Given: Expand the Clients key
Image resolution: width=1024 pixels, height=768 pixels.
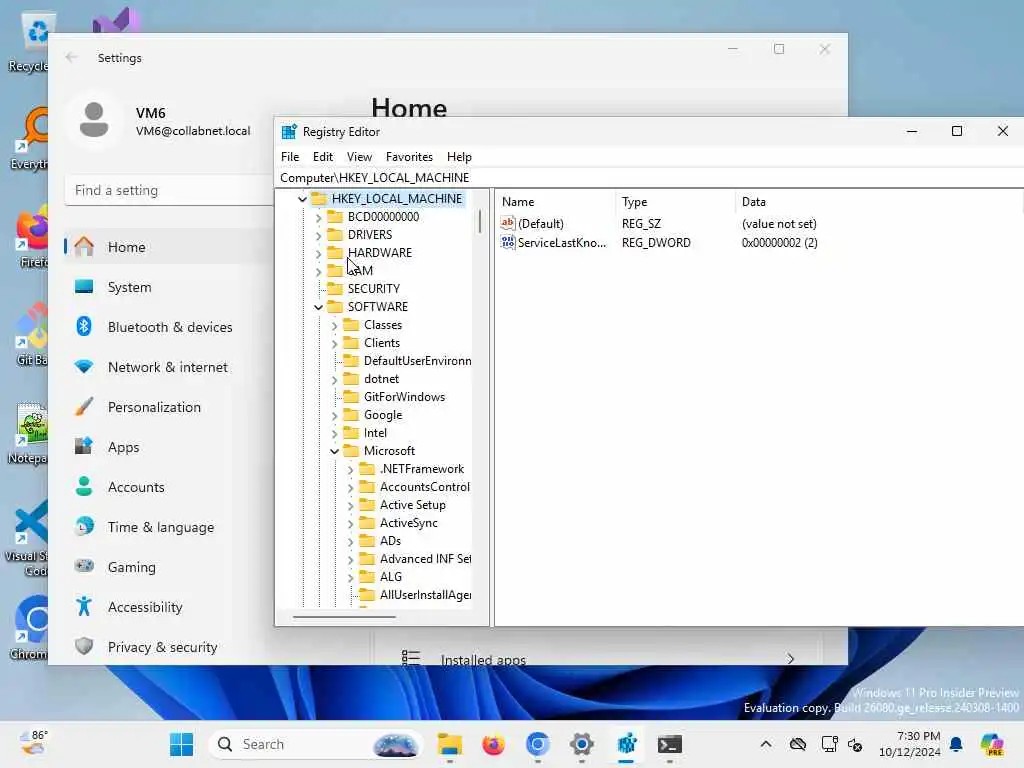Looking at the screenshot, I should coord(334,343).
